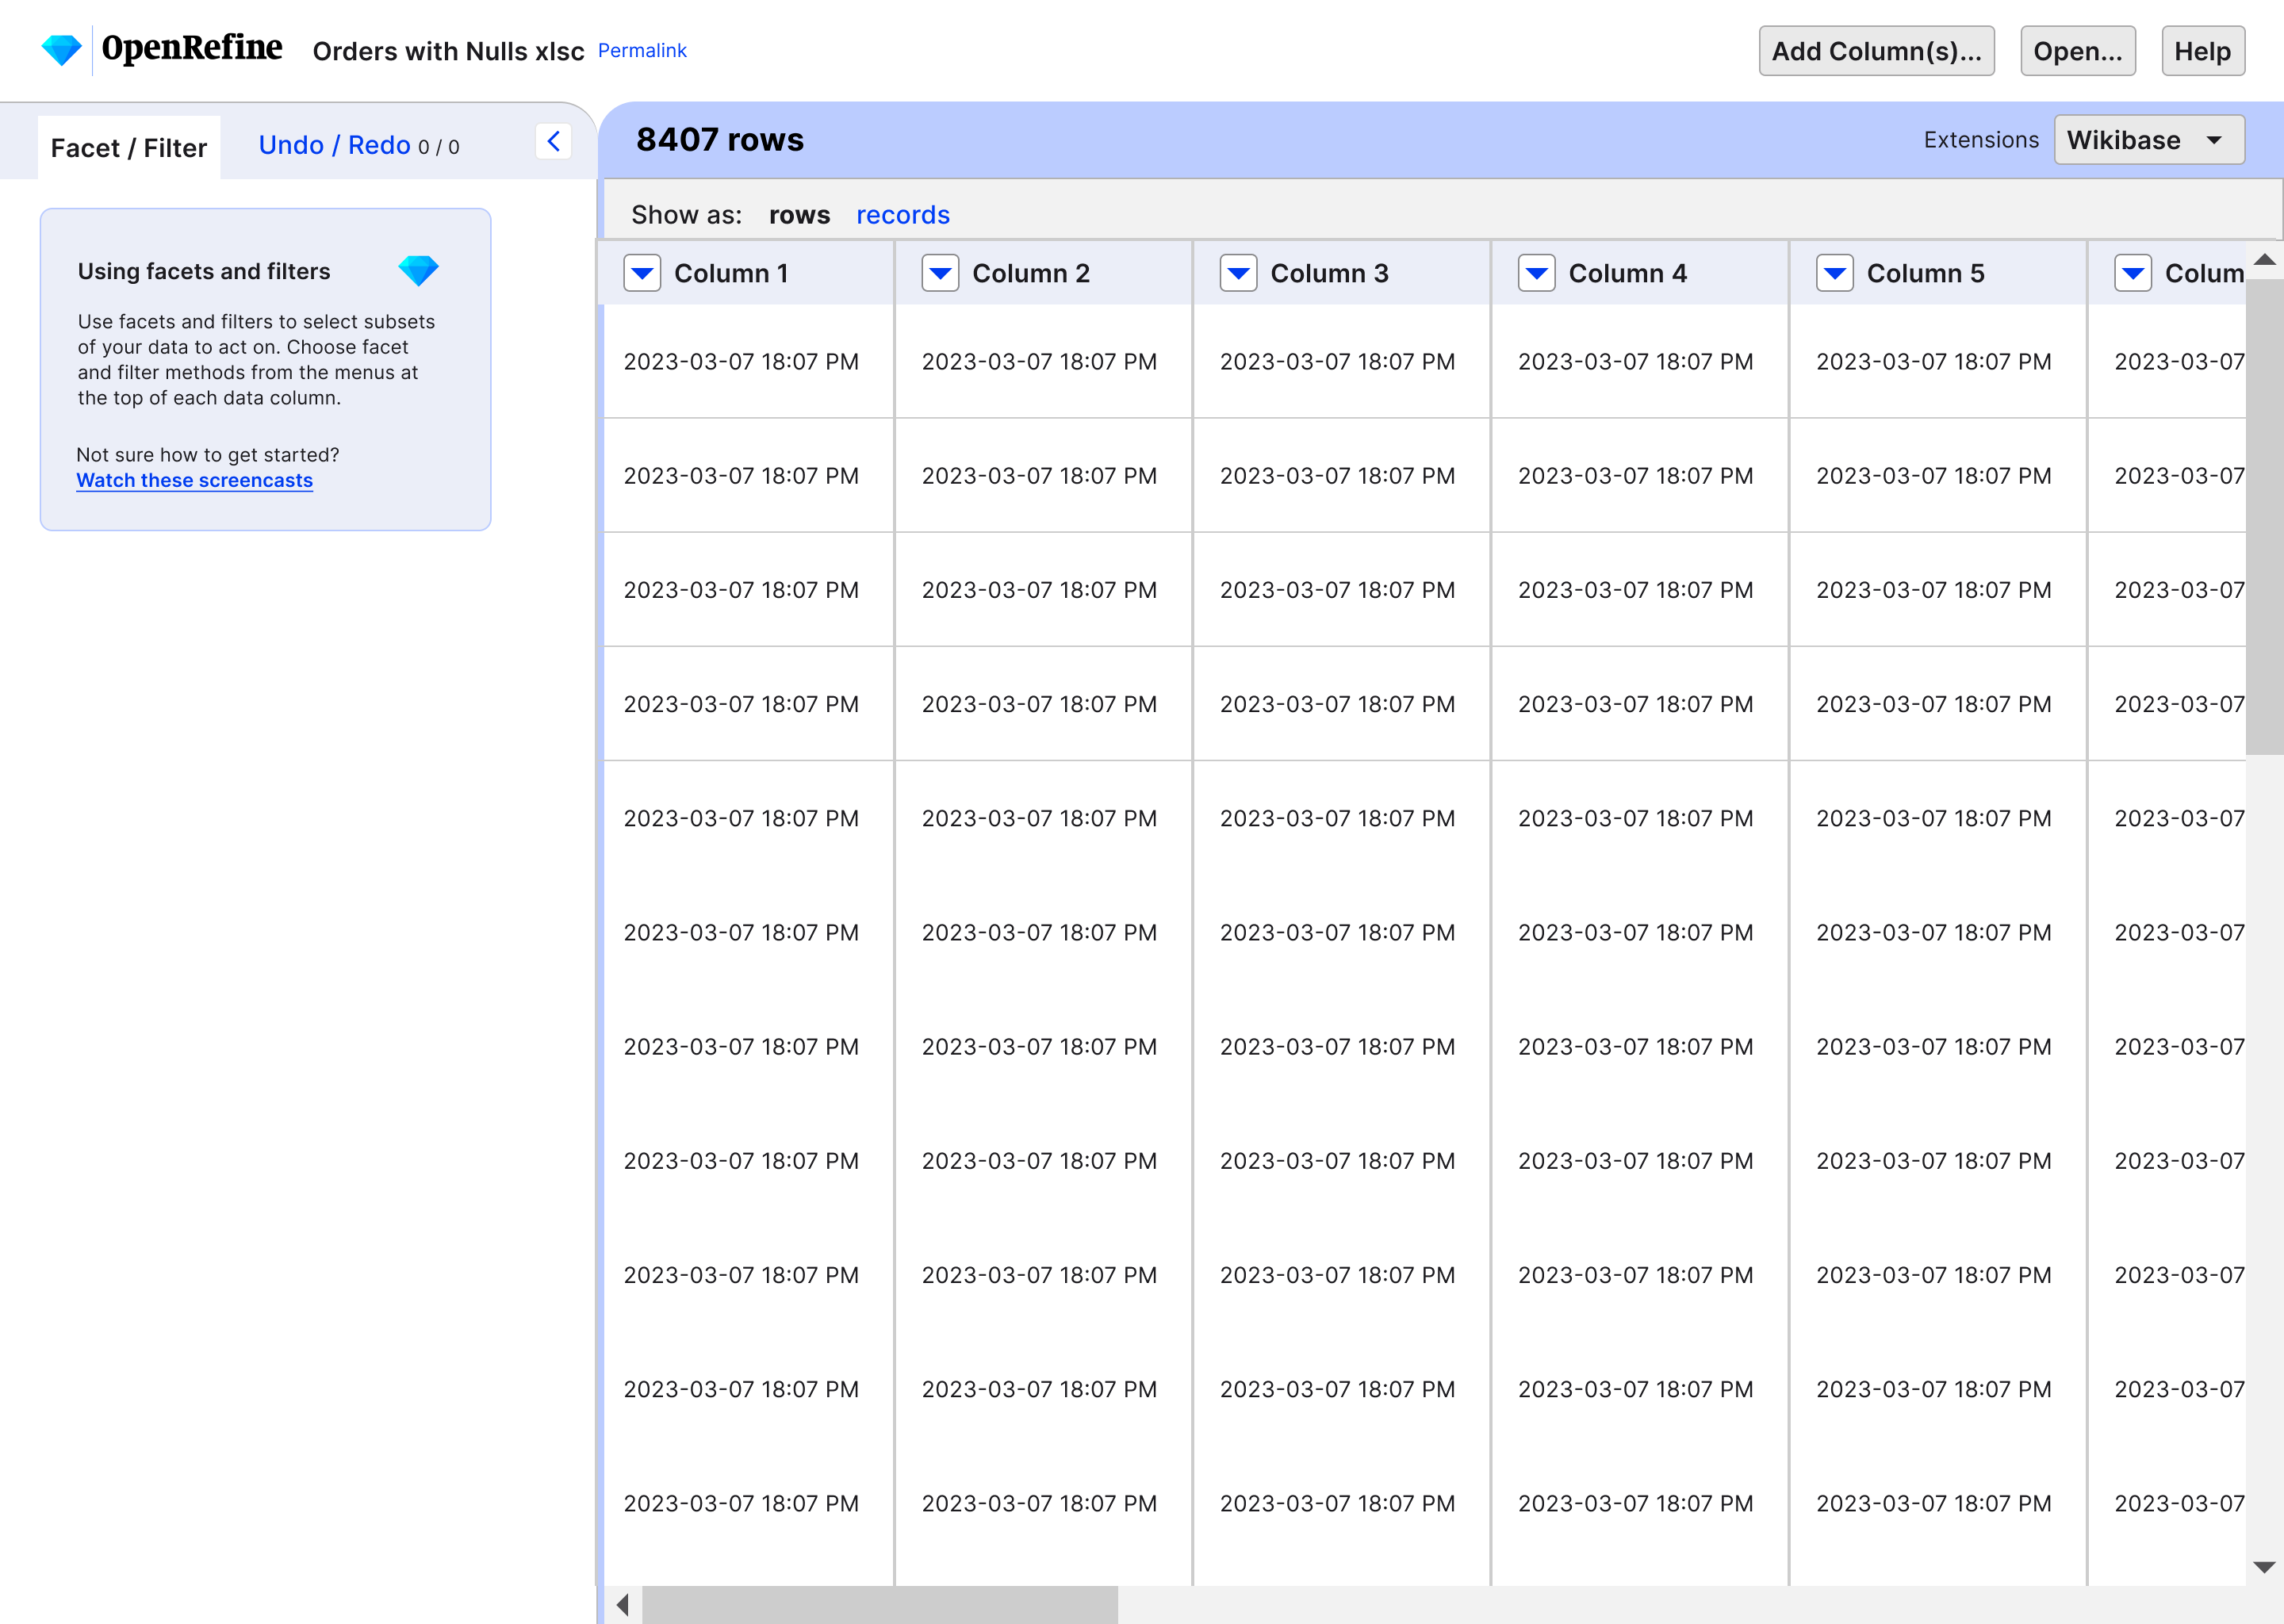Open the Watch these screencasts link
The width and height of the screenshot is (2284, 1624).
click(194, 480)
